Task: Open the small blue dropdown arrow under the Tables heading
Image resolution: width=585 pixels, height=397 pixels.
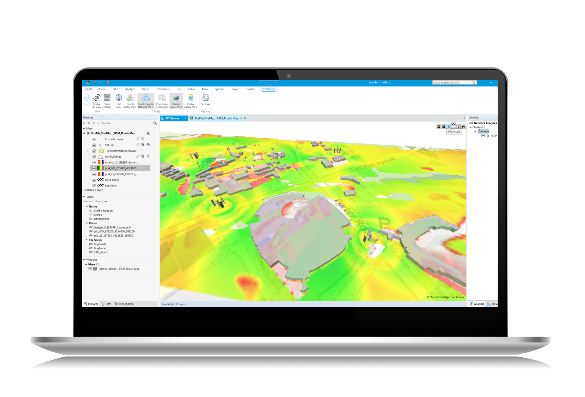Action: pos(106,201)
